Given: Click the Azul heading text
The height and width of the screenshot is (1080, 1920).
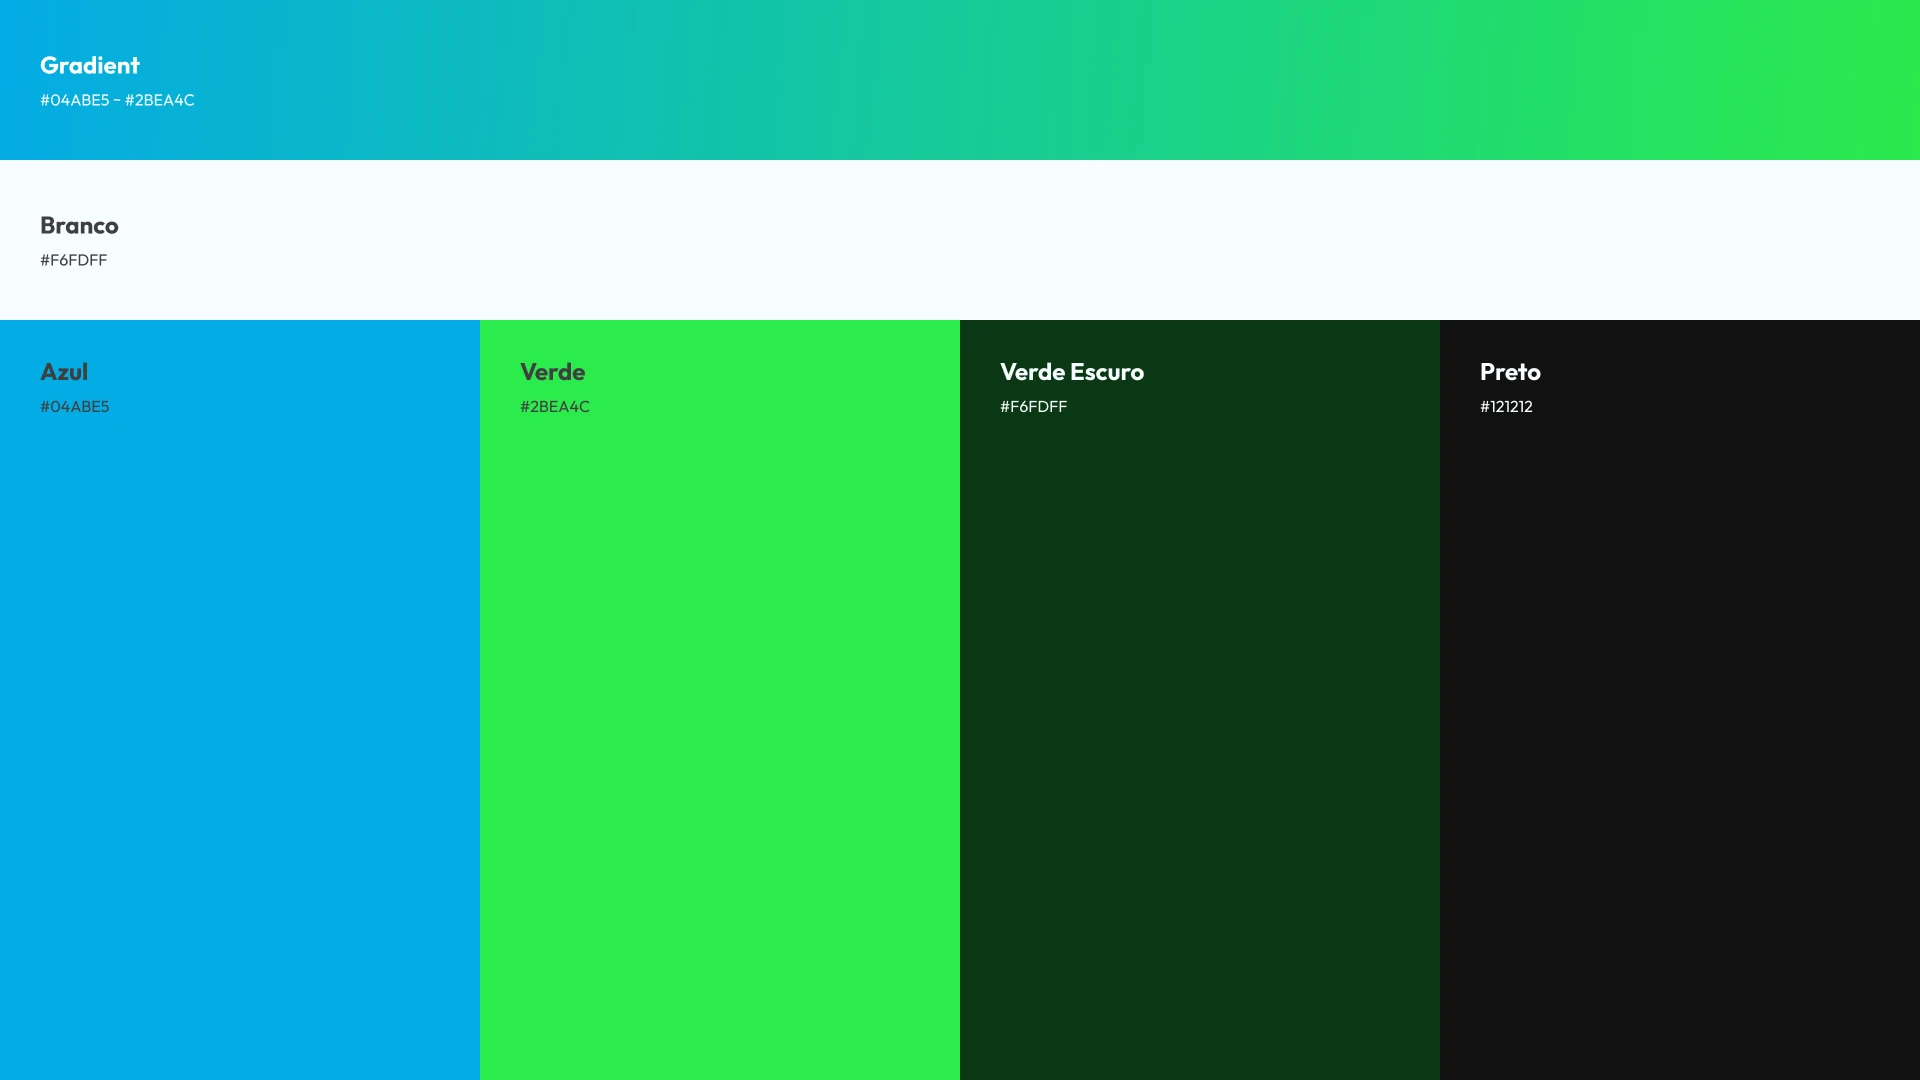Looking at the screenshot, I should pos(64,372).
